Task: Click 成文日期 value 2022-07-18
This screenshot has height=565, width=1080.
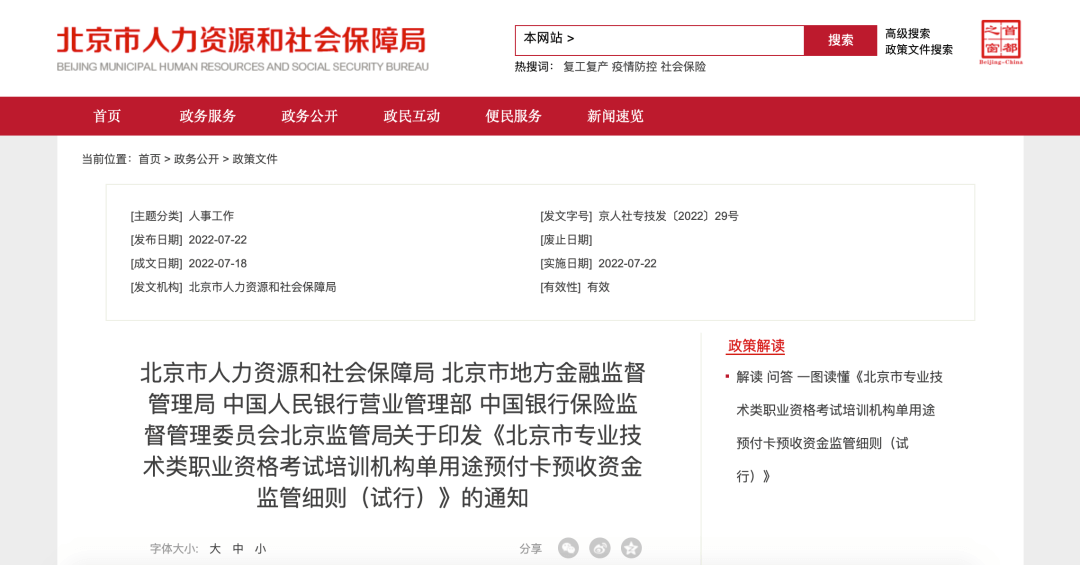Action: pyautogui.click(x=218, y=263)
